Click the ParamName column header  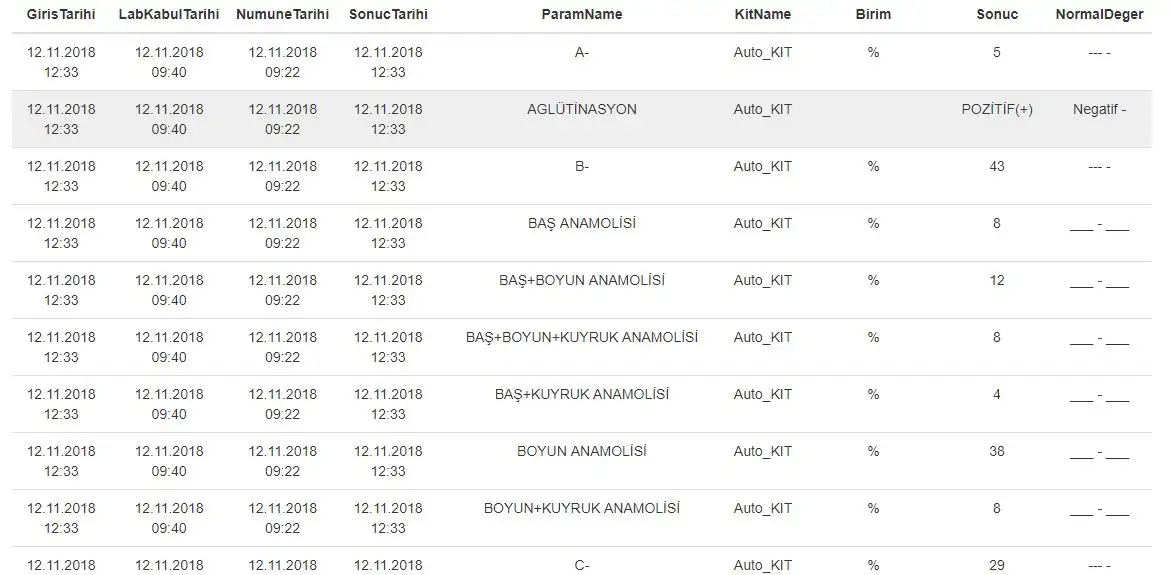pos(582,15)
